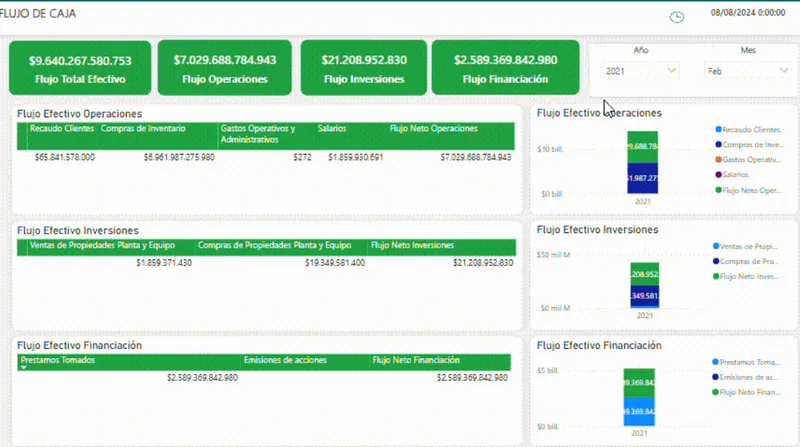Sort by Flujo Neto Operaciones column header

click(x=434, y=129)
